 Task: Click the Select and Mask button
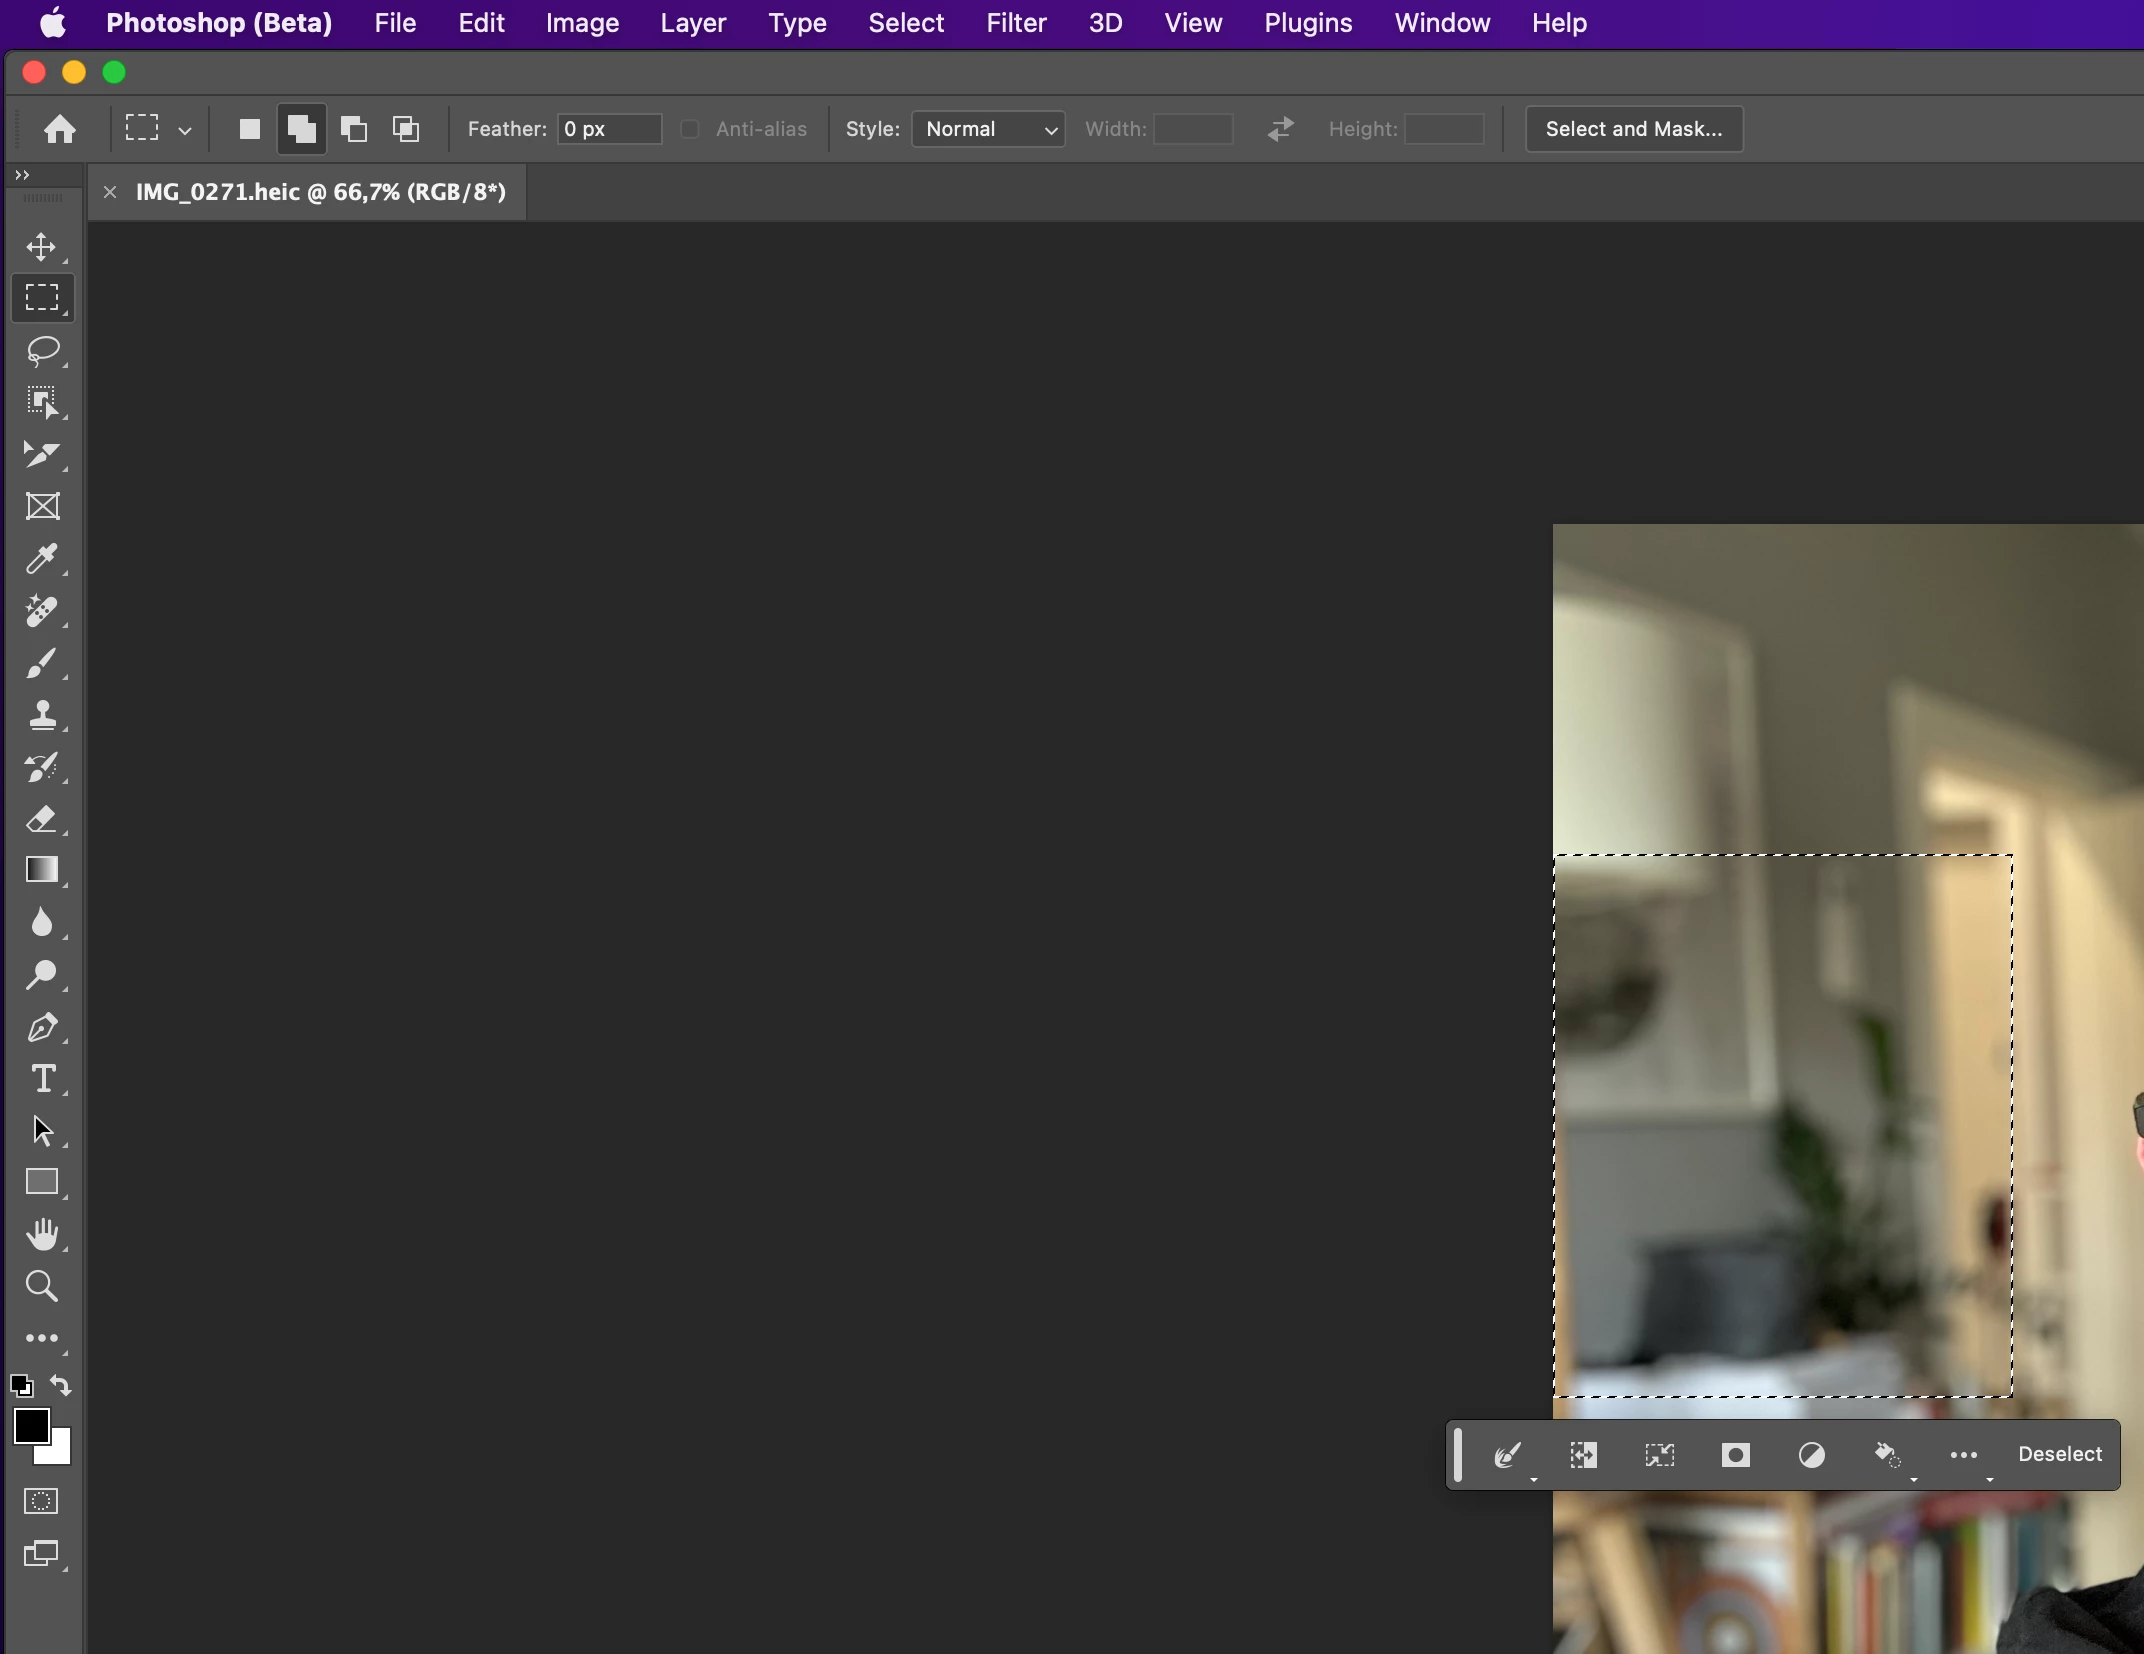coord(1633,129)
